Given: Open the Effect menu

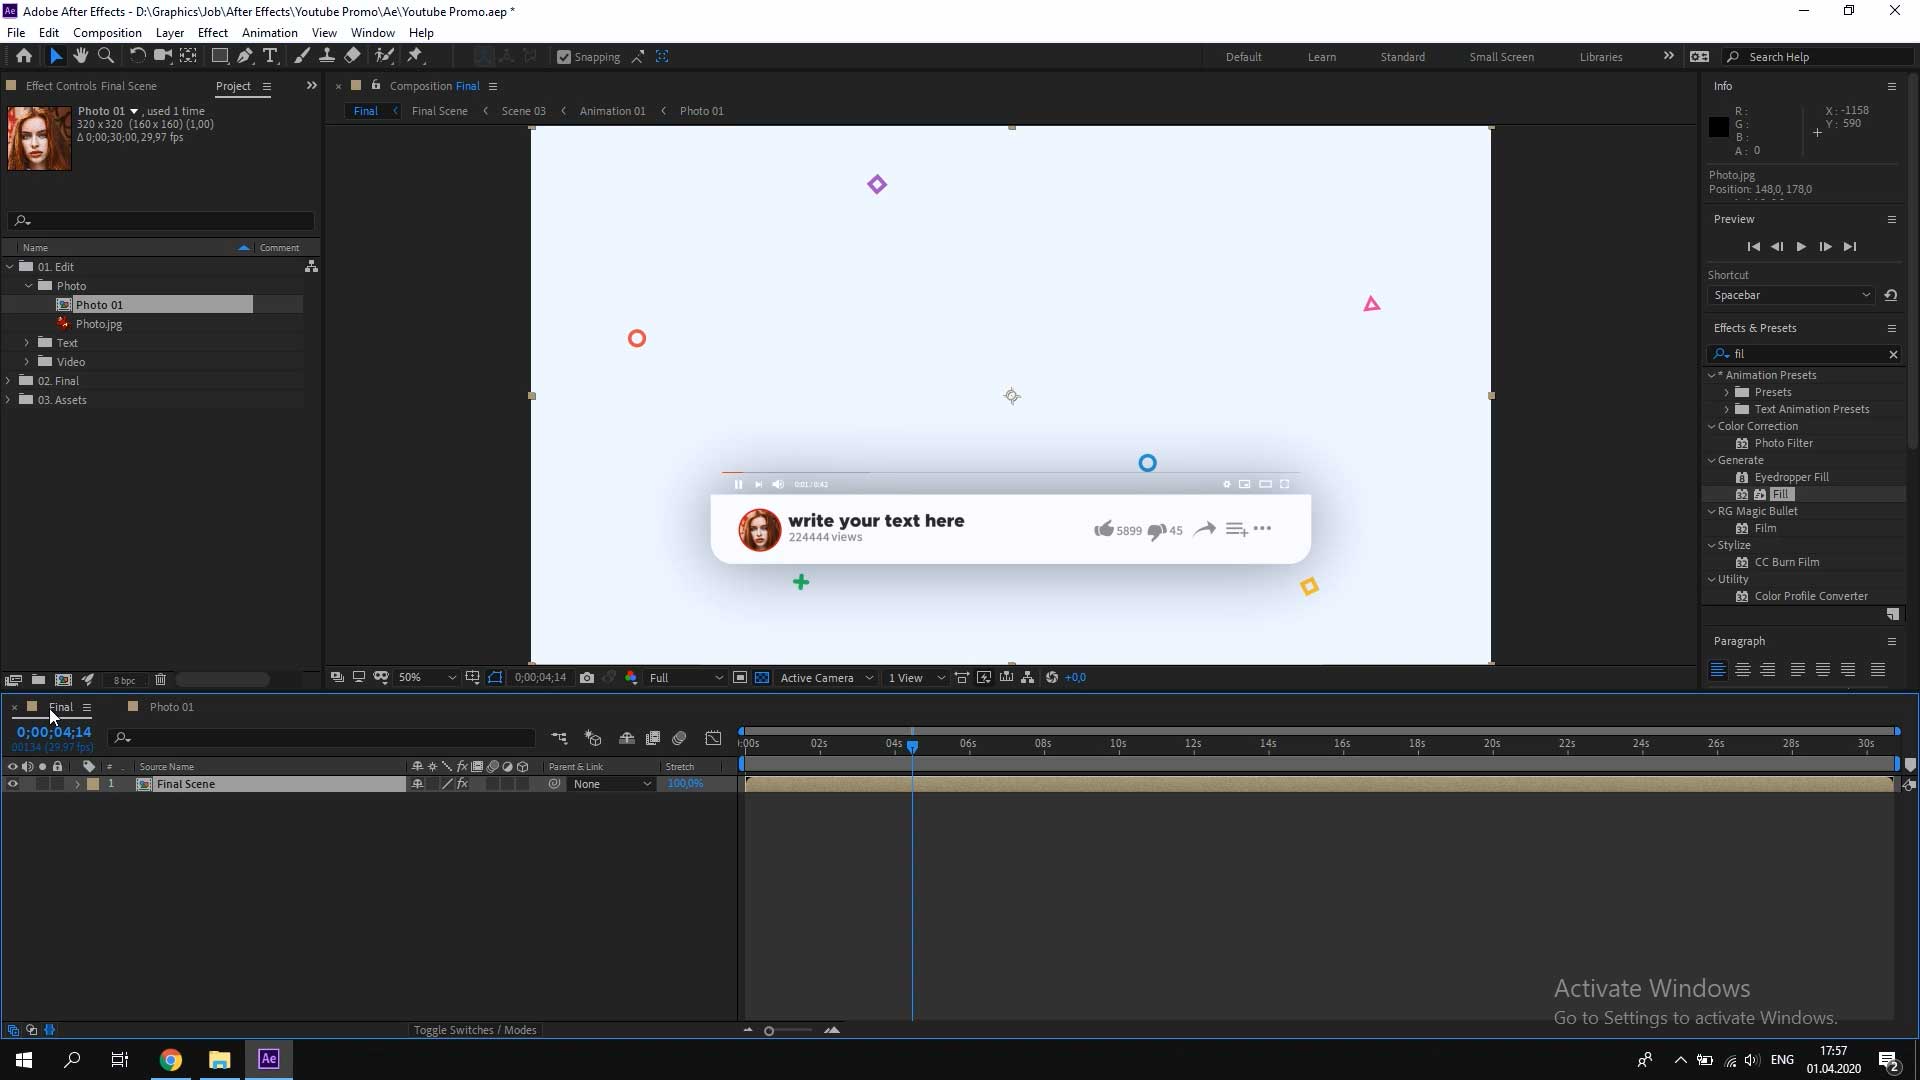Looking at the screenshot, I should tap(212, 33).
